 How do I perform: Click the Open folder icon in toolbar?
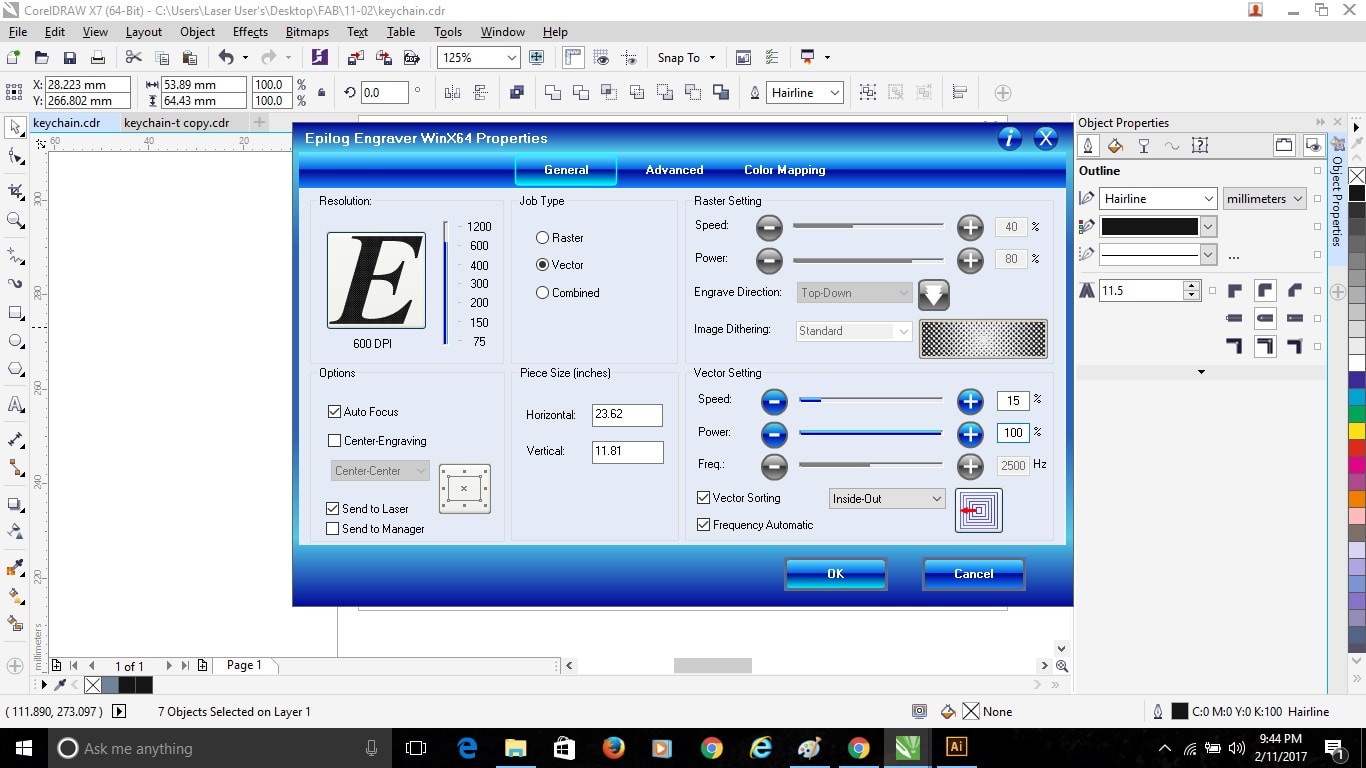point(41,58)
